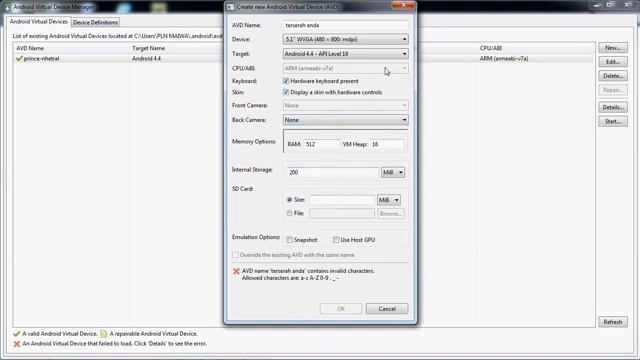Click the Browse button for SD Card file
Screen dimensions: 640x360
click(391, 213)
